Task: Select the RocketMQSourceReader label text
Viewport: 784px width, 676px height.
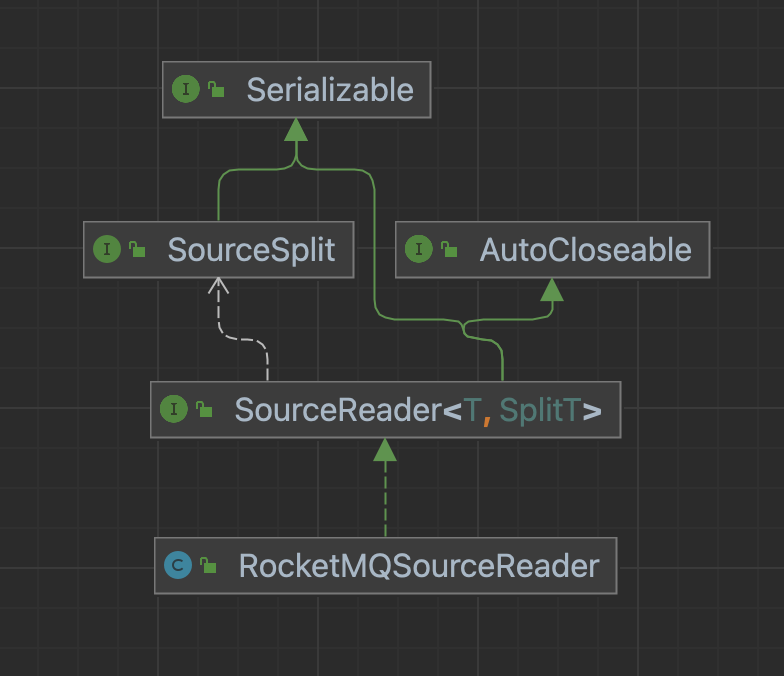Action: [x=419, y=566]
